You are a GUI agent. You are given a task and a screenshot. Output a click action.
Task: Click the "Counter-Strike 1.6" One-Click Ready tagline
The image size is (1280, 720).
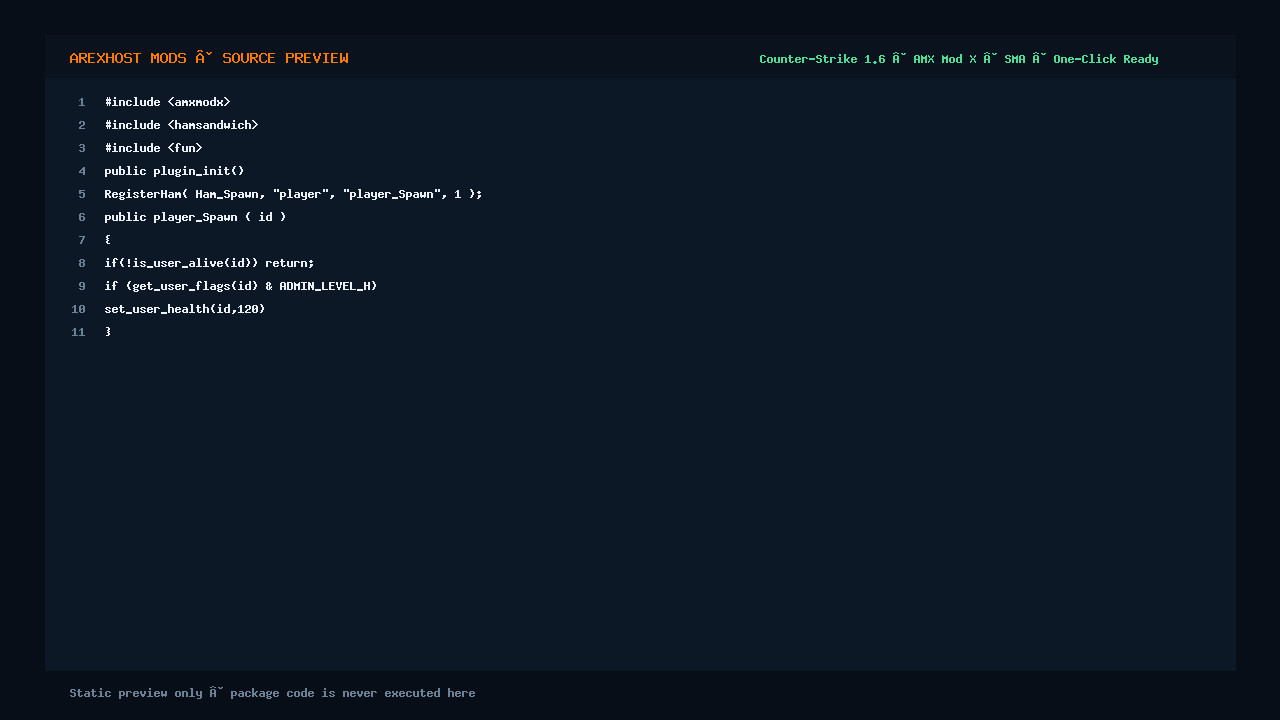click(958, 59)
